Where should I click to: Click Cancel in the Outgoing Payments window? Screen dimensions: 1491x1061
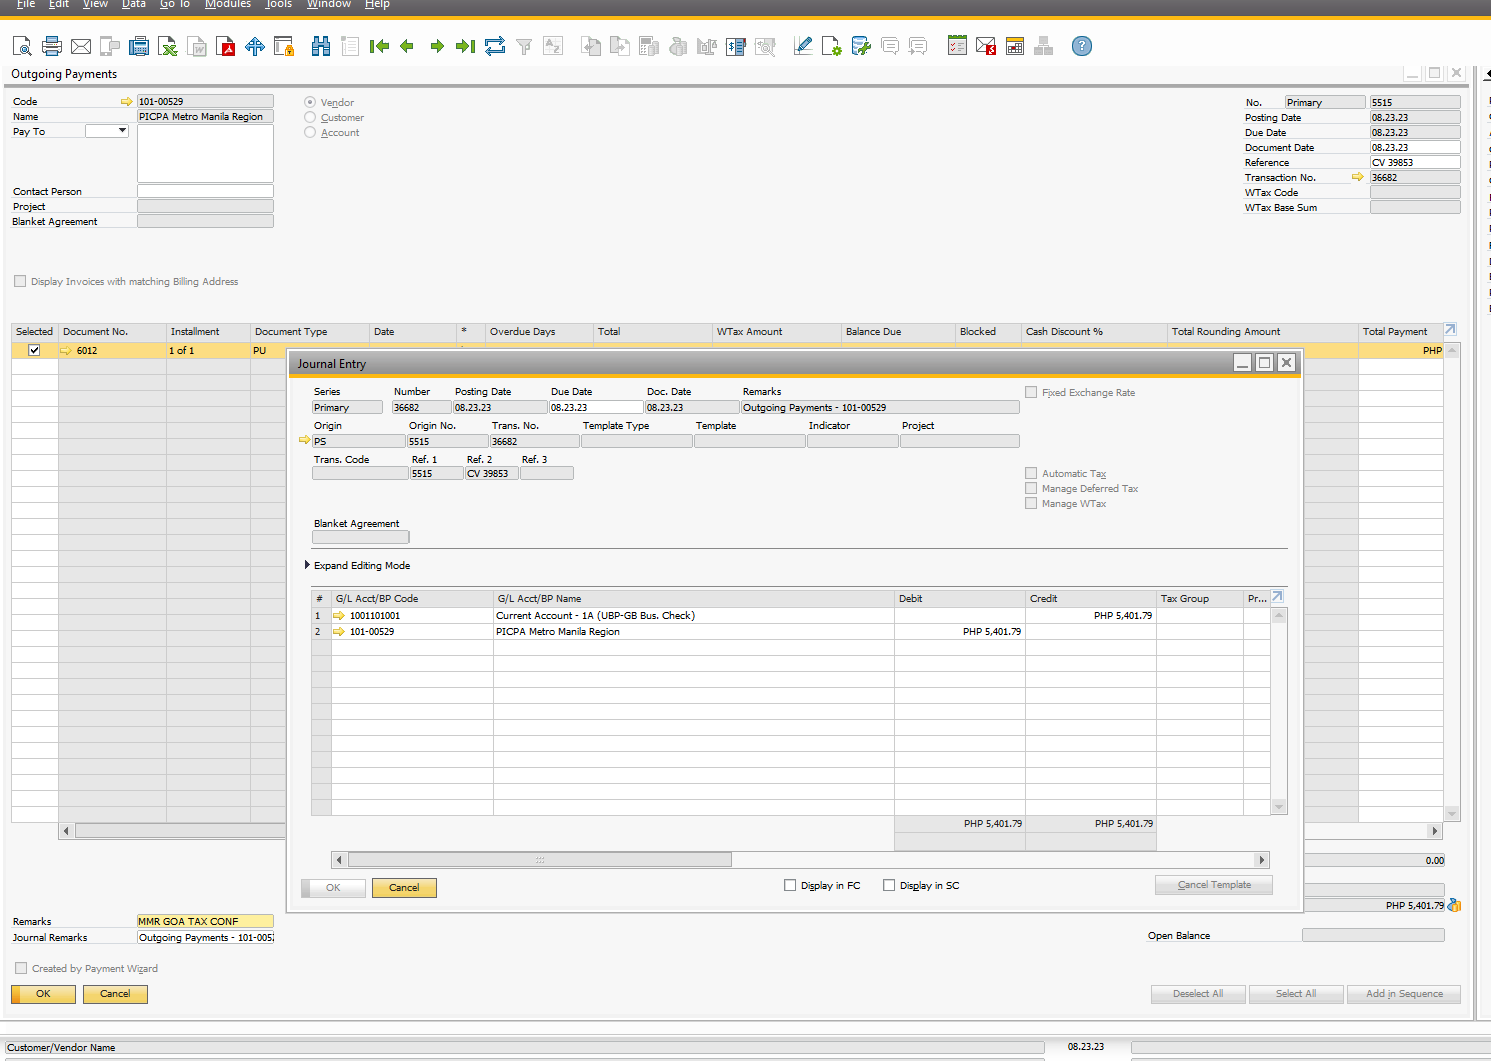pos(115,994)
